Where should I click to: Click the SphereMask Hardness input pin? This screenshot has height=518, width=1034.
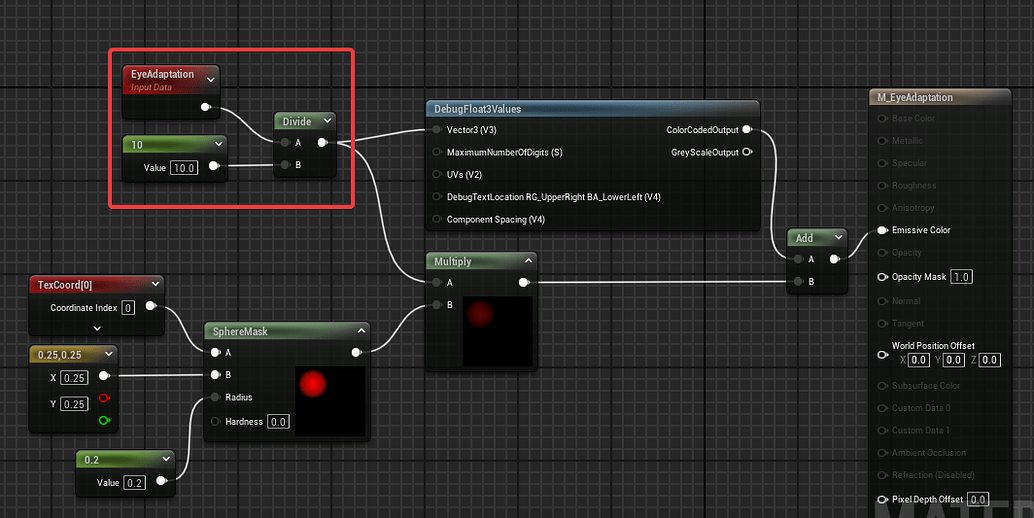(x=215, y=422)
